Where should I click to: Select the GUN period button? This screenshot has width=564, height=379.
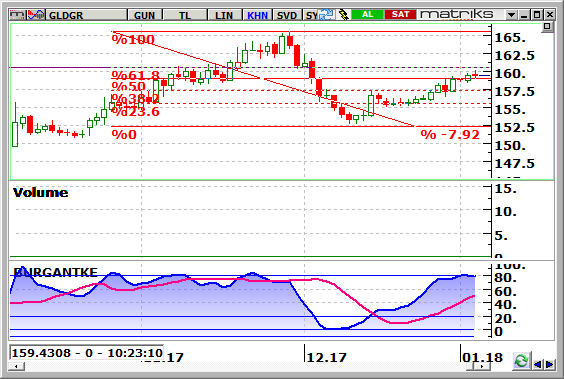[x=145, y=15]
